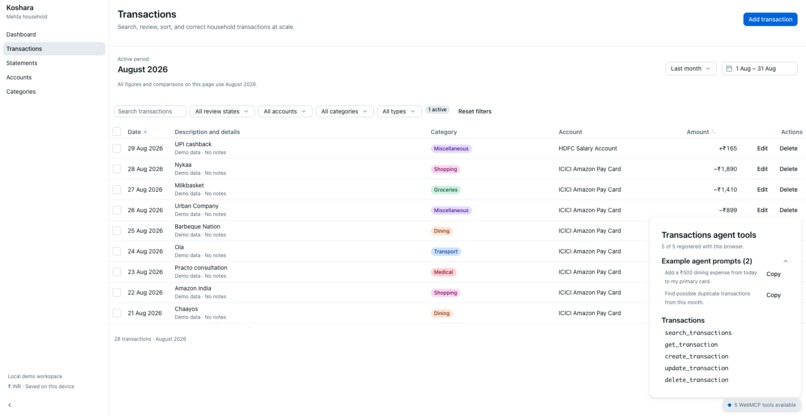
Task: Collapse Example agent prompts section
Action: tap(785, 261)
